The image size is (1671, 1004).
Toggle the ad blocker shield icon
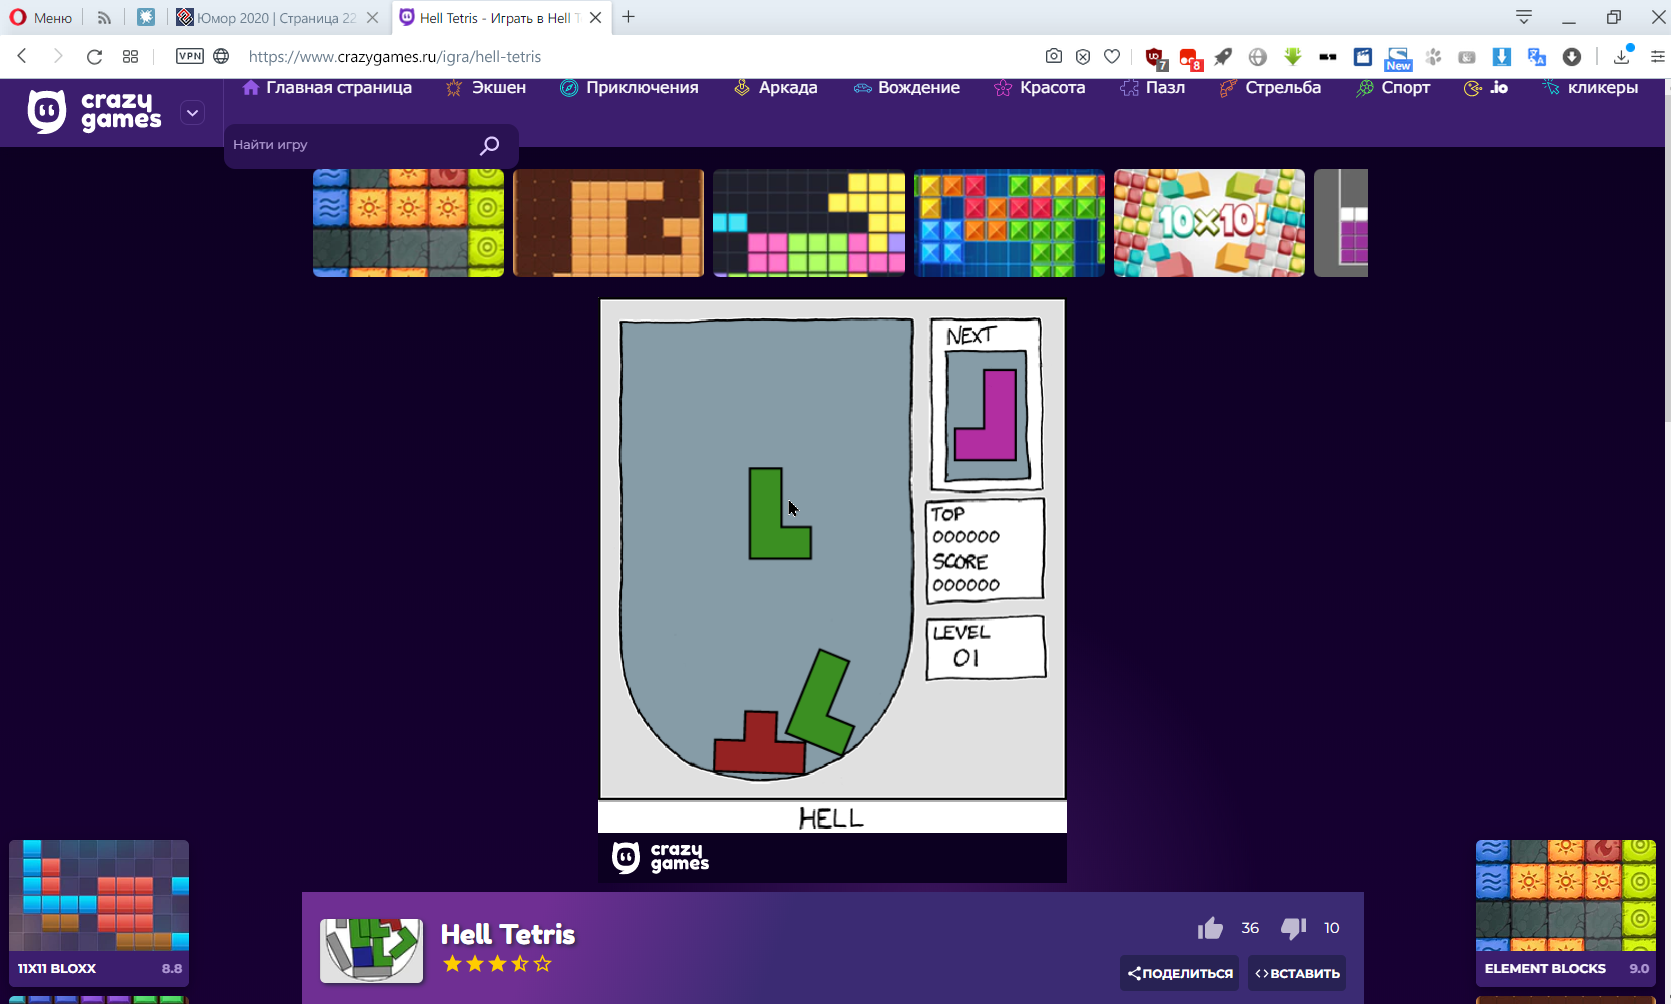point(1083,56)
